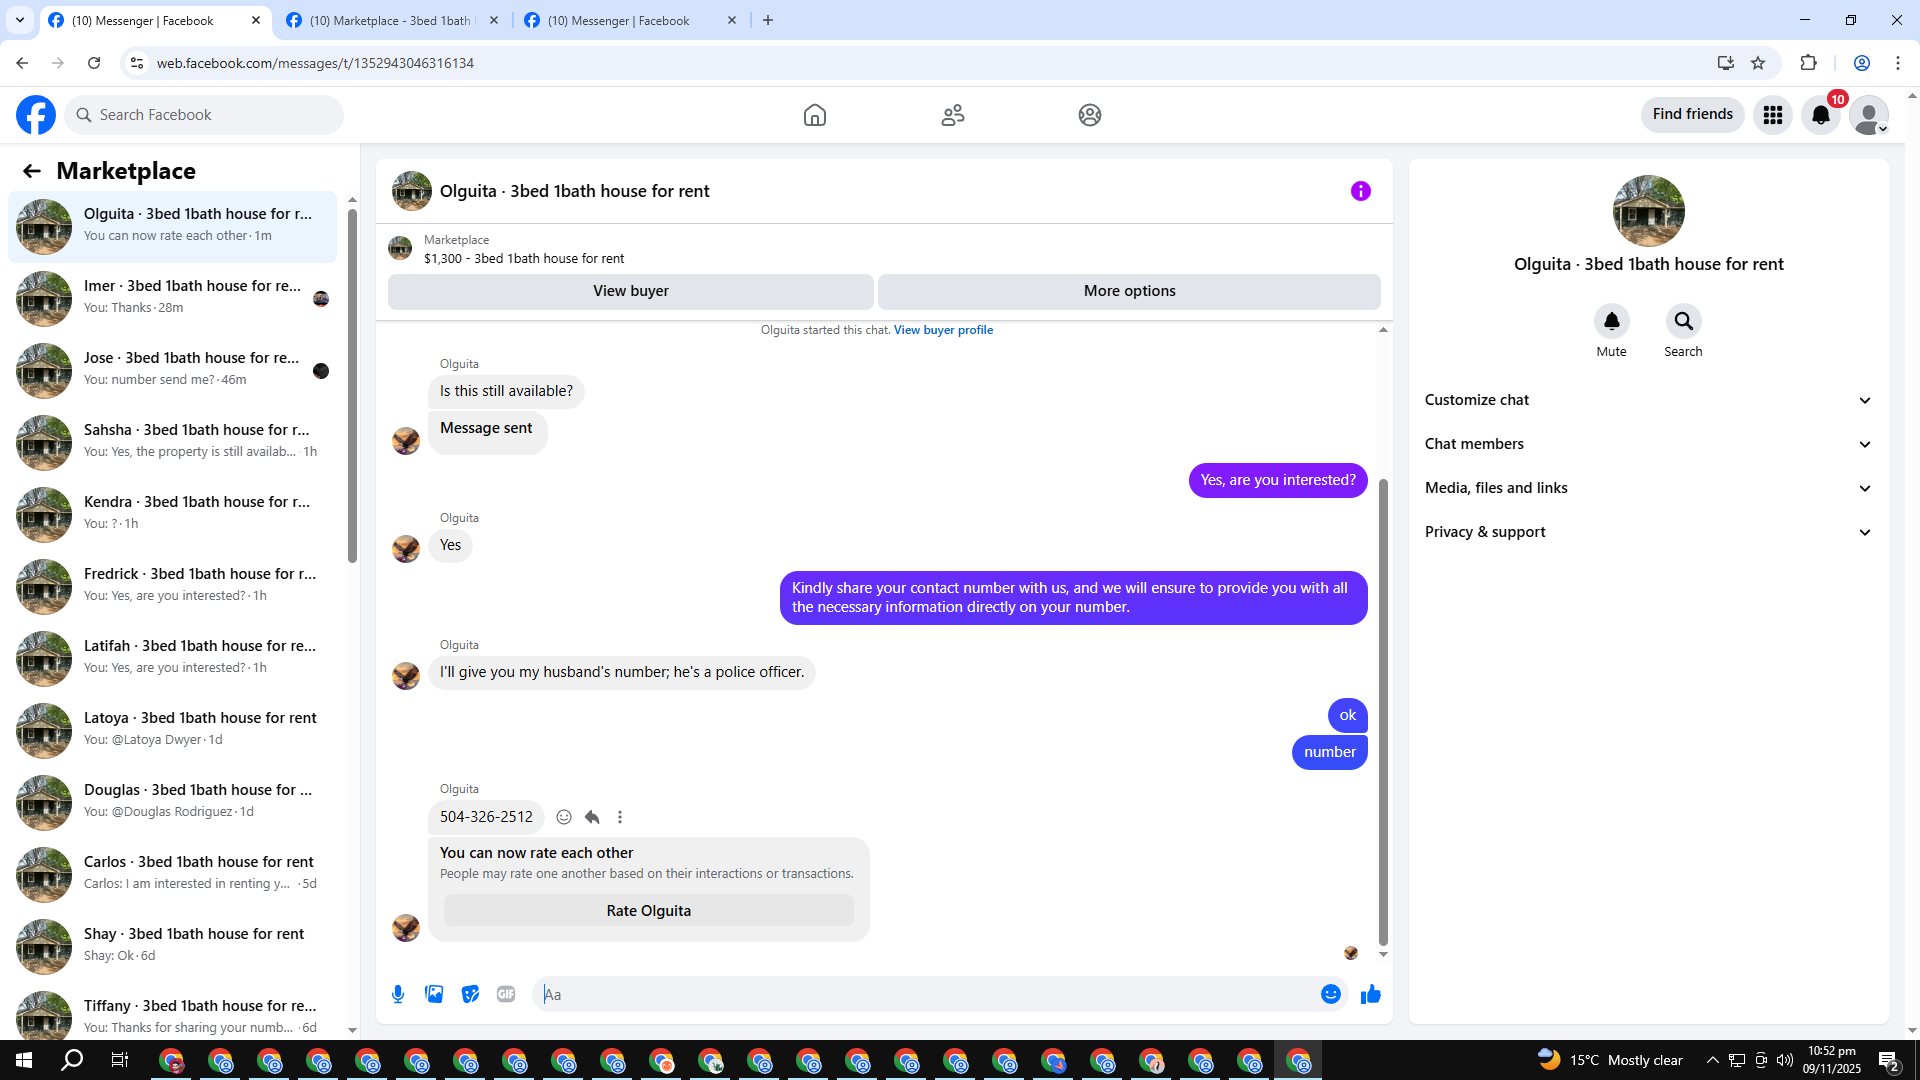Open the browser Extensions puzzle icon
This screenshot has width=1920, height=1080.
[x=1808, y=63]
